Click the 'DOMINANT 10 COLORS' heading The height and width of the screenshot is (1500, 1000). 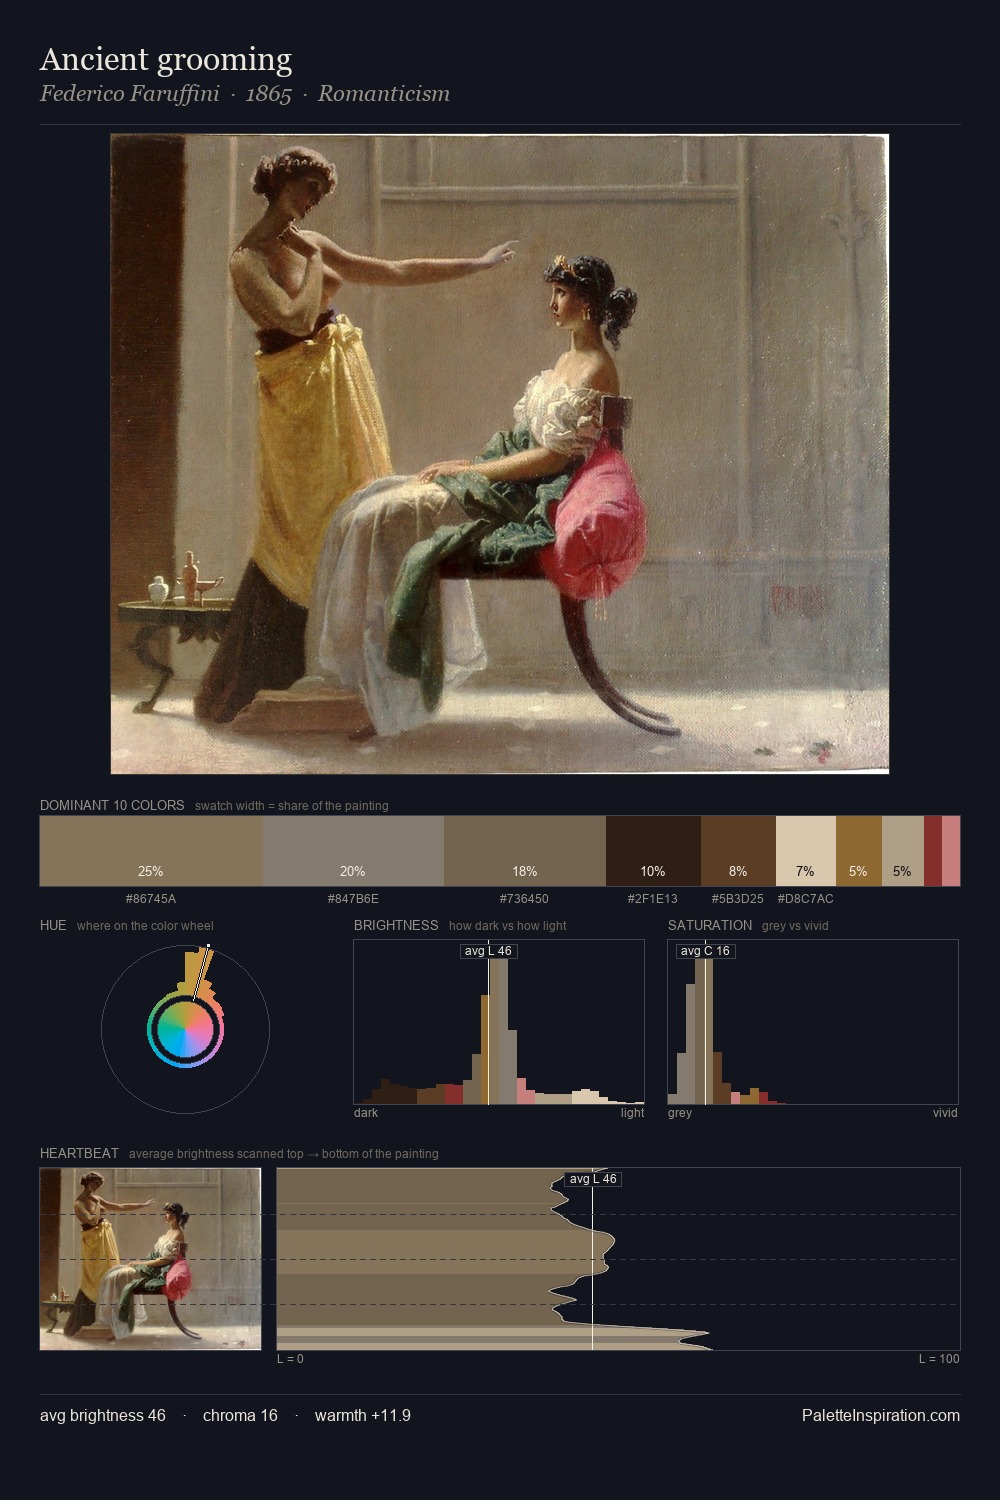(112, 805)
